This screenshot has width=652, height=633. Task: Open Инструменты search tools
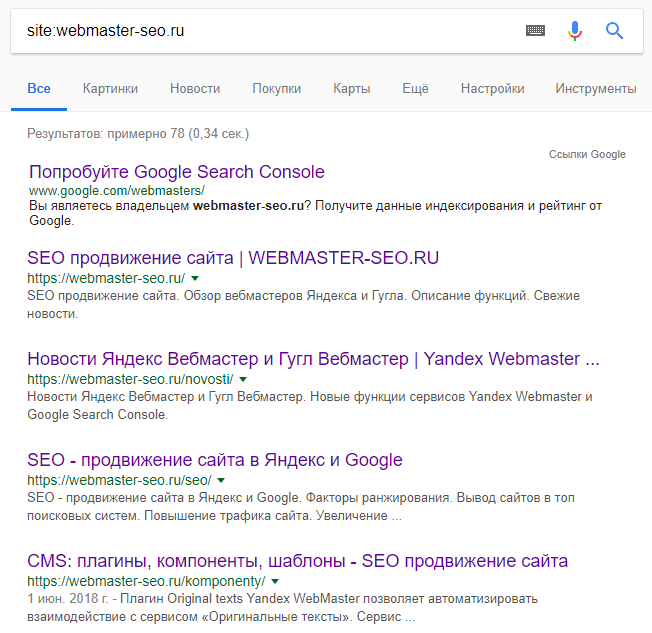[x=595, y=88]
